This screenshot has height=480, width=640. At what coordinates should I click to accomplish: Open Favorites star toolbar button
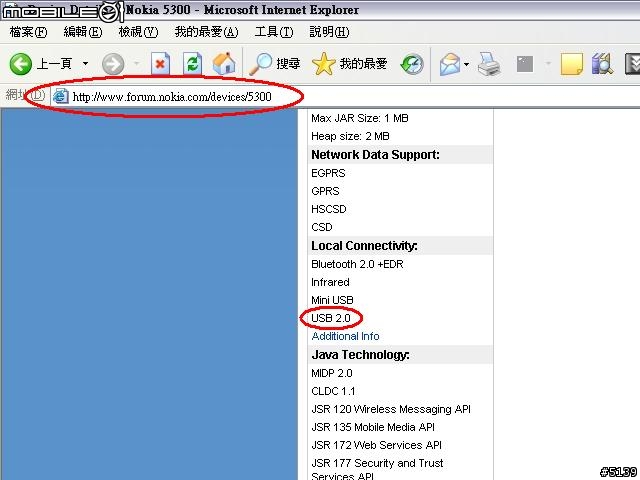pyautogui.click(x=349, y=64)
